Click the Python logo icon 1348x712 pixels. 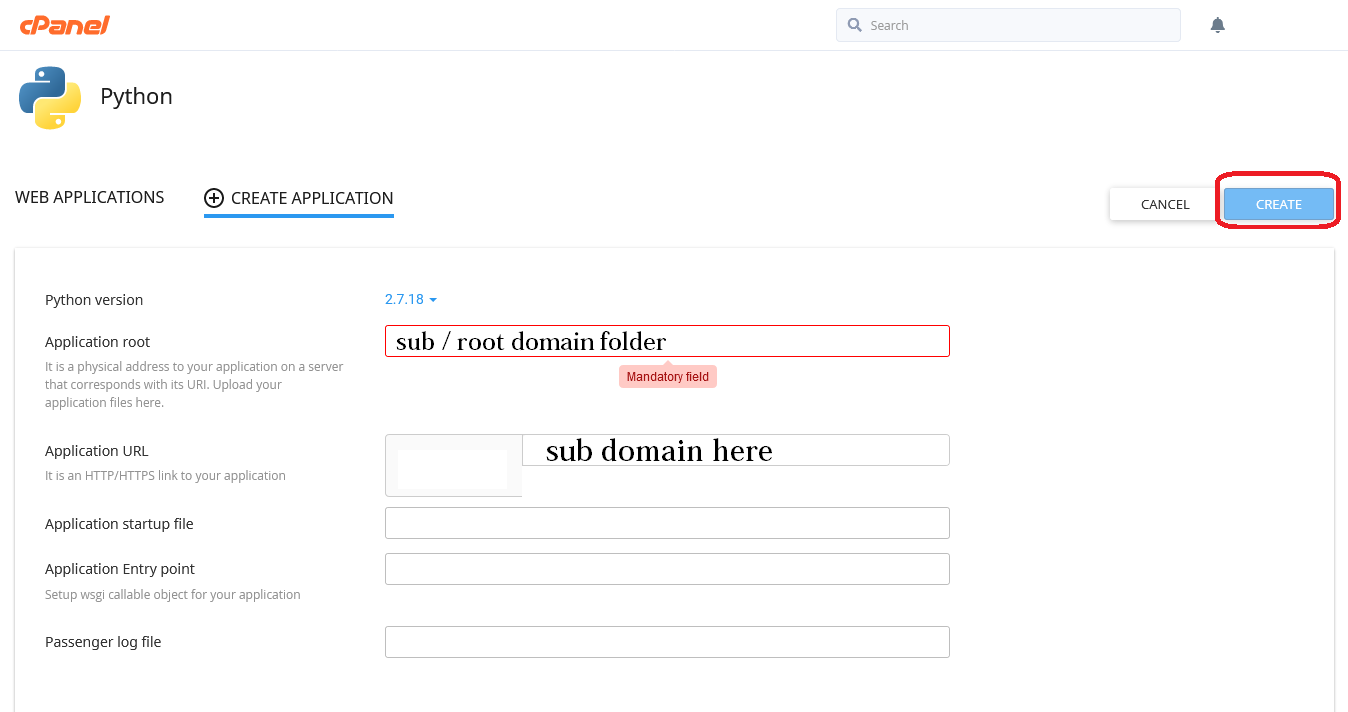point(50,98)
